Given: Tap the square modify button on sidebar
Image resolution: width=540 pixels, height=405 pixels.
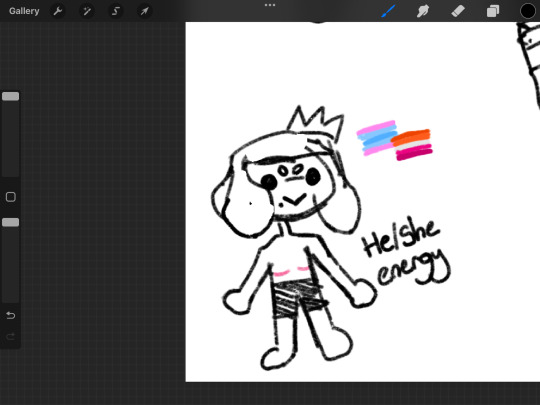Looking at the screenshot, I should [x=11, y=197].
